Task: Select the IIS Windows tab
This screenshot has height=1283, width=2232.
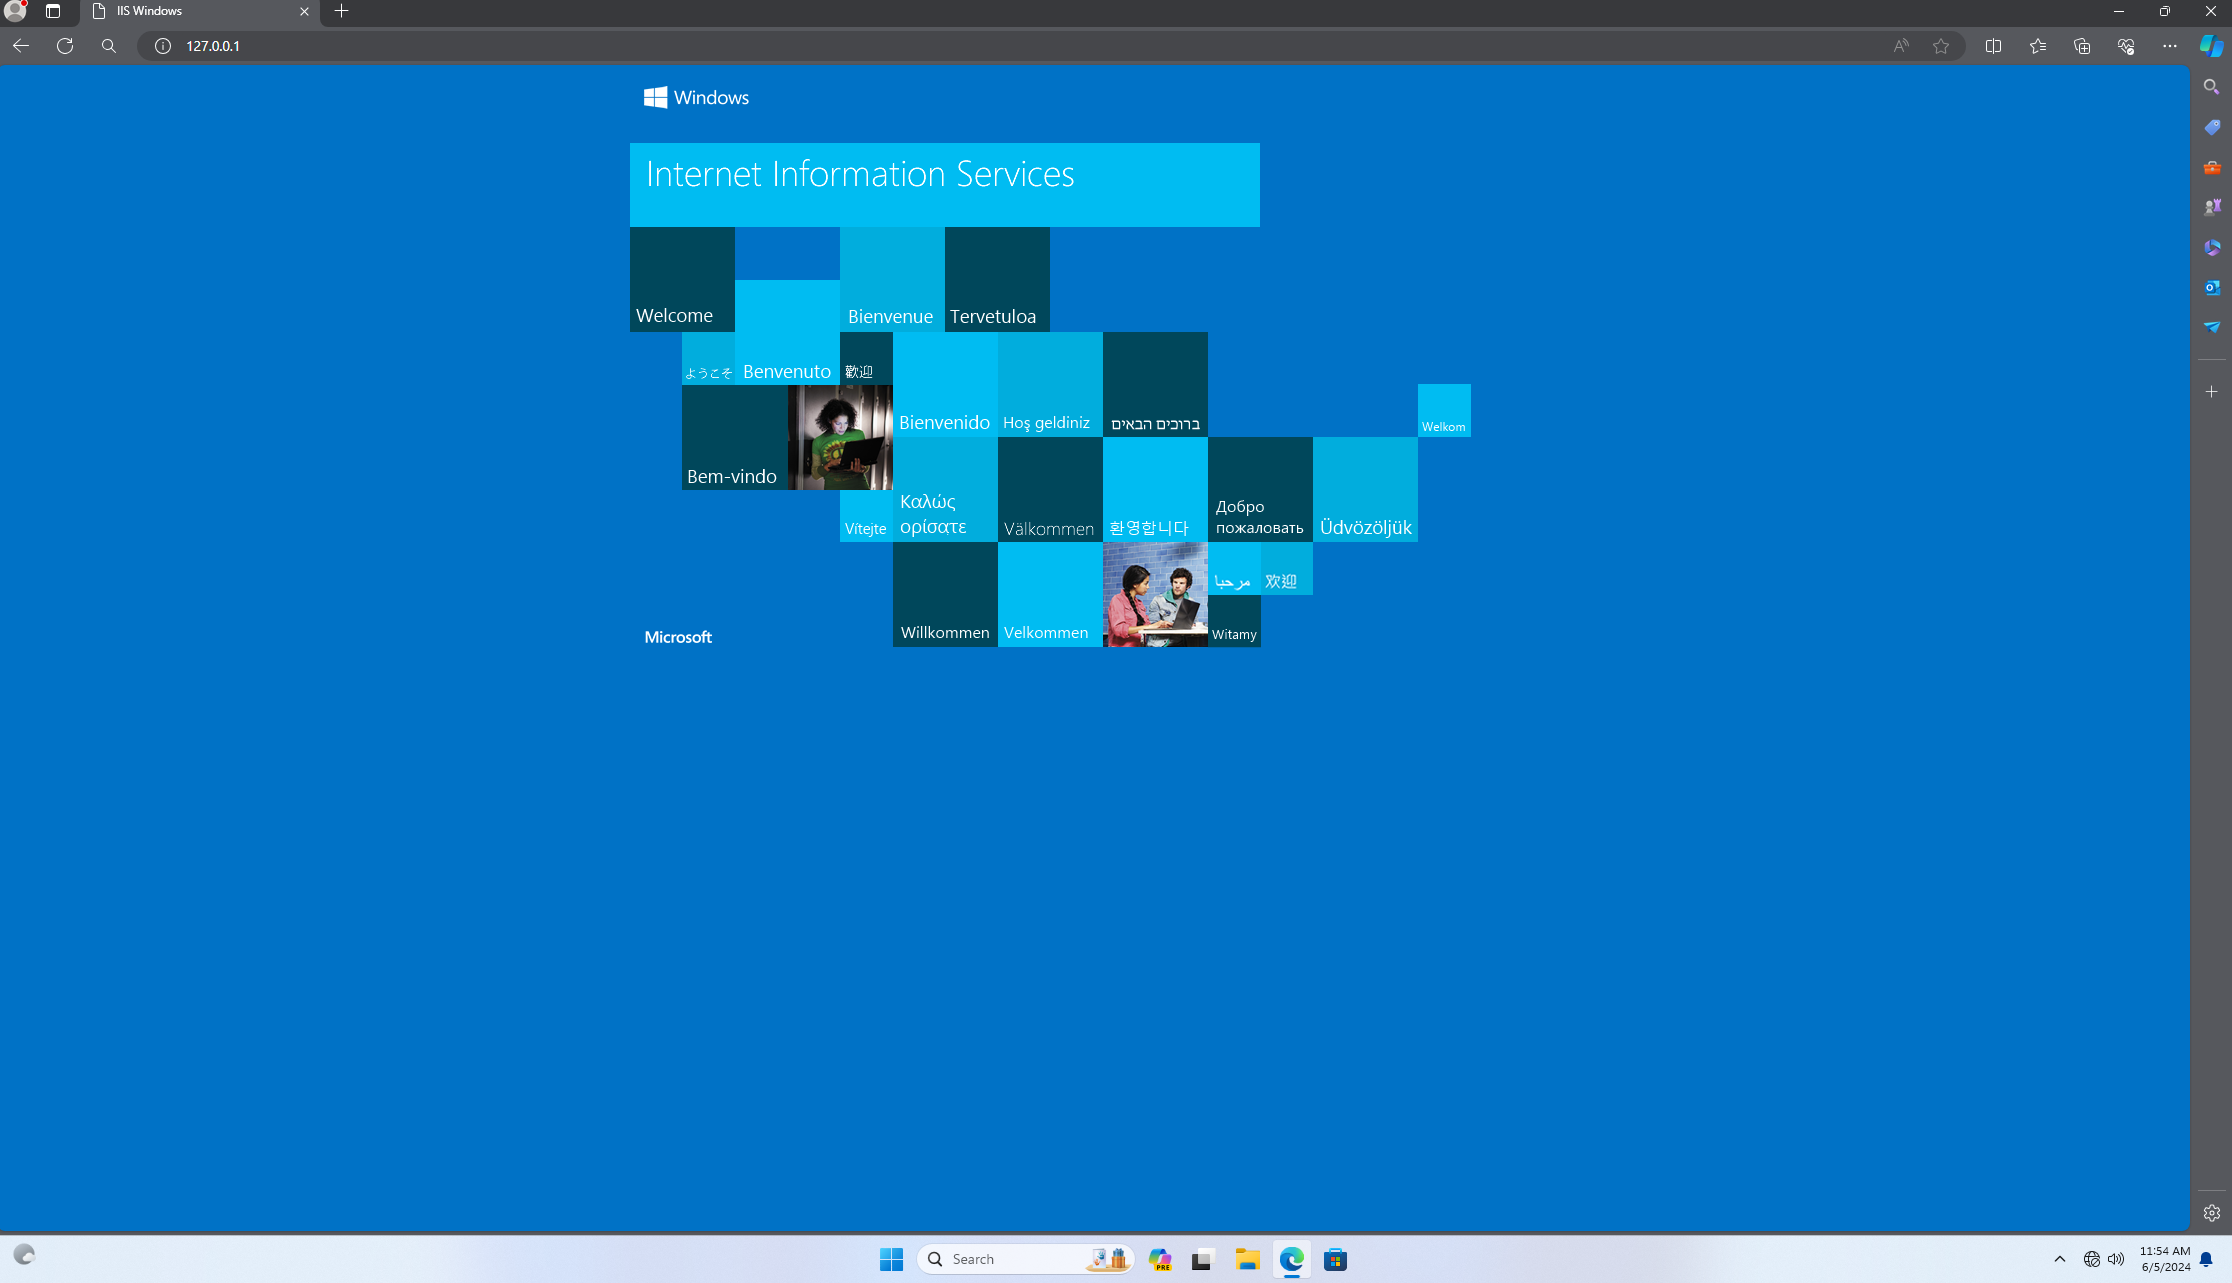Action: 200,12
